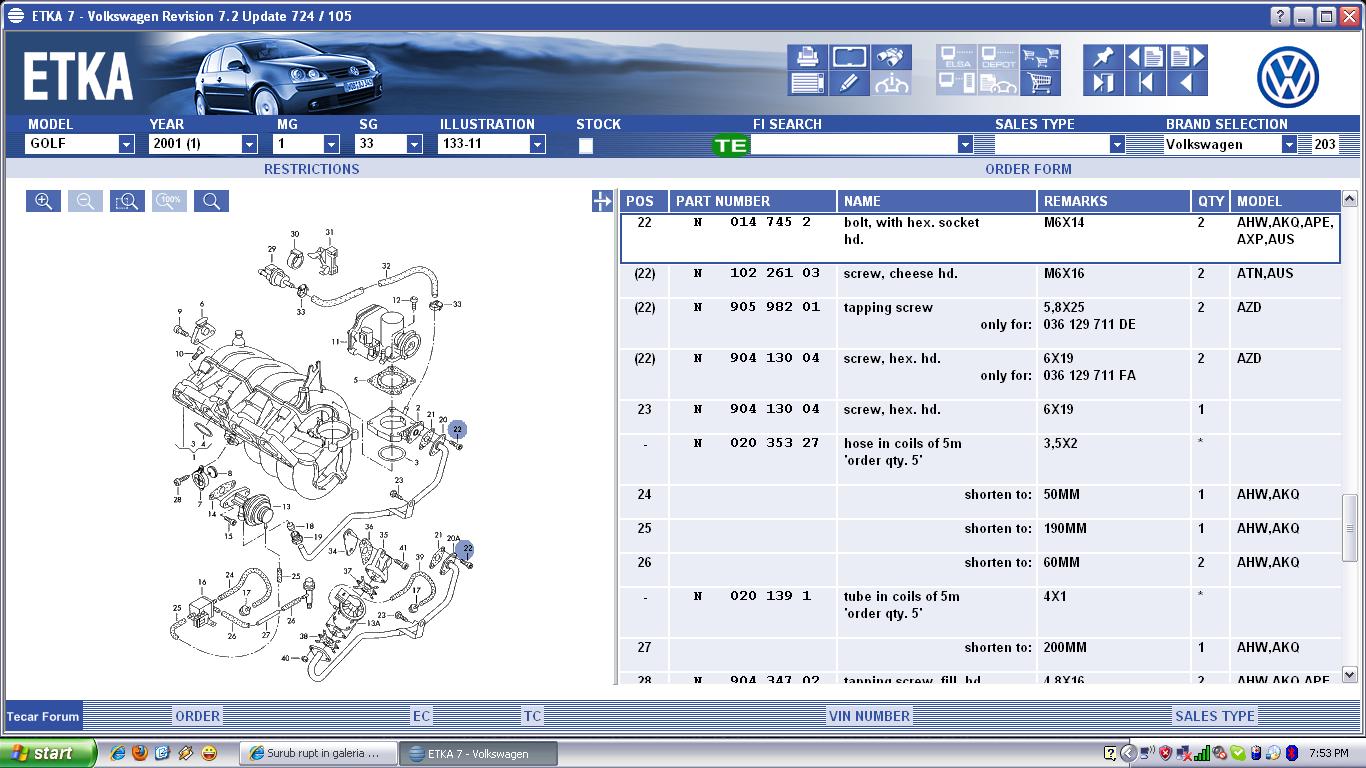Reset illustration zoom to 100%

(169, 201)
